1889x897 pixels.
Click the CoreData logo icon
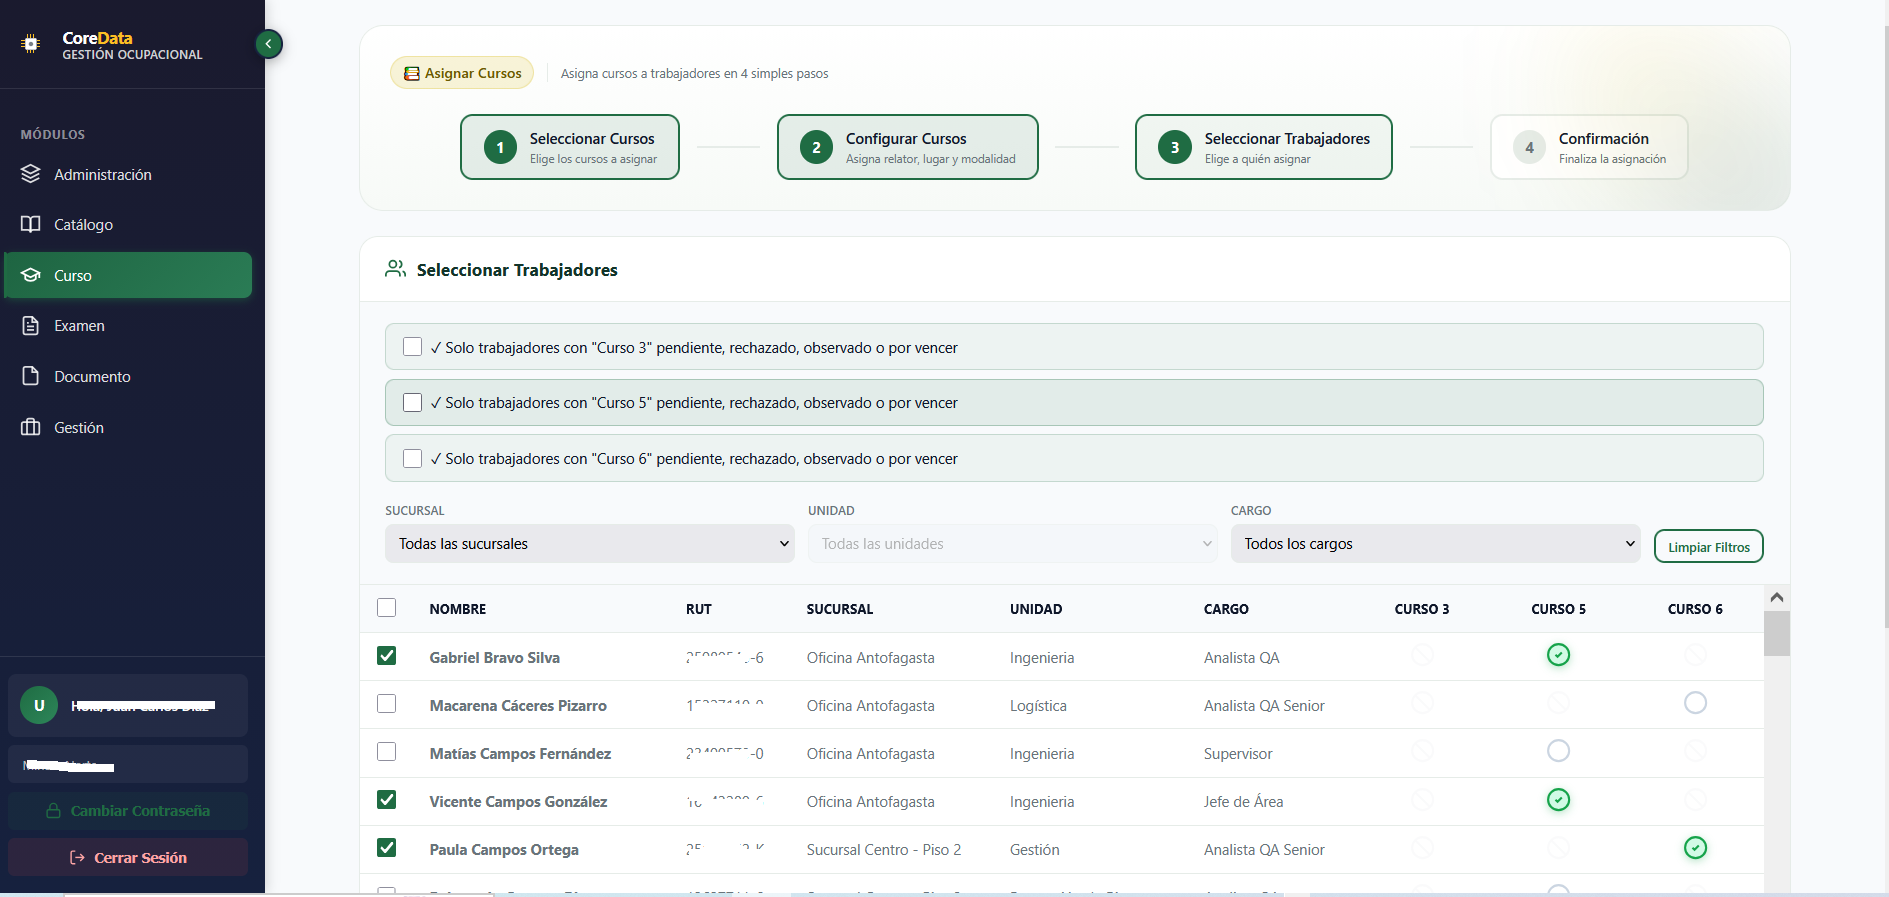coord(31,44)
